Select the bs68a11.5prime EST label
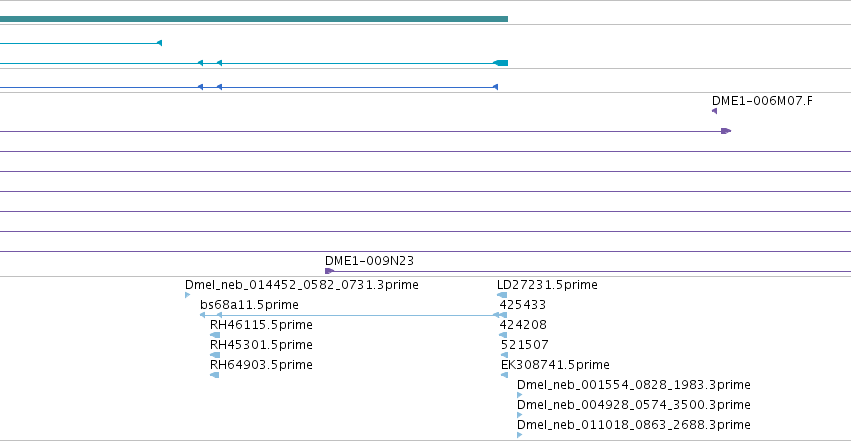The height and width of the screenshot is (441, 851). tap(249, 305)
